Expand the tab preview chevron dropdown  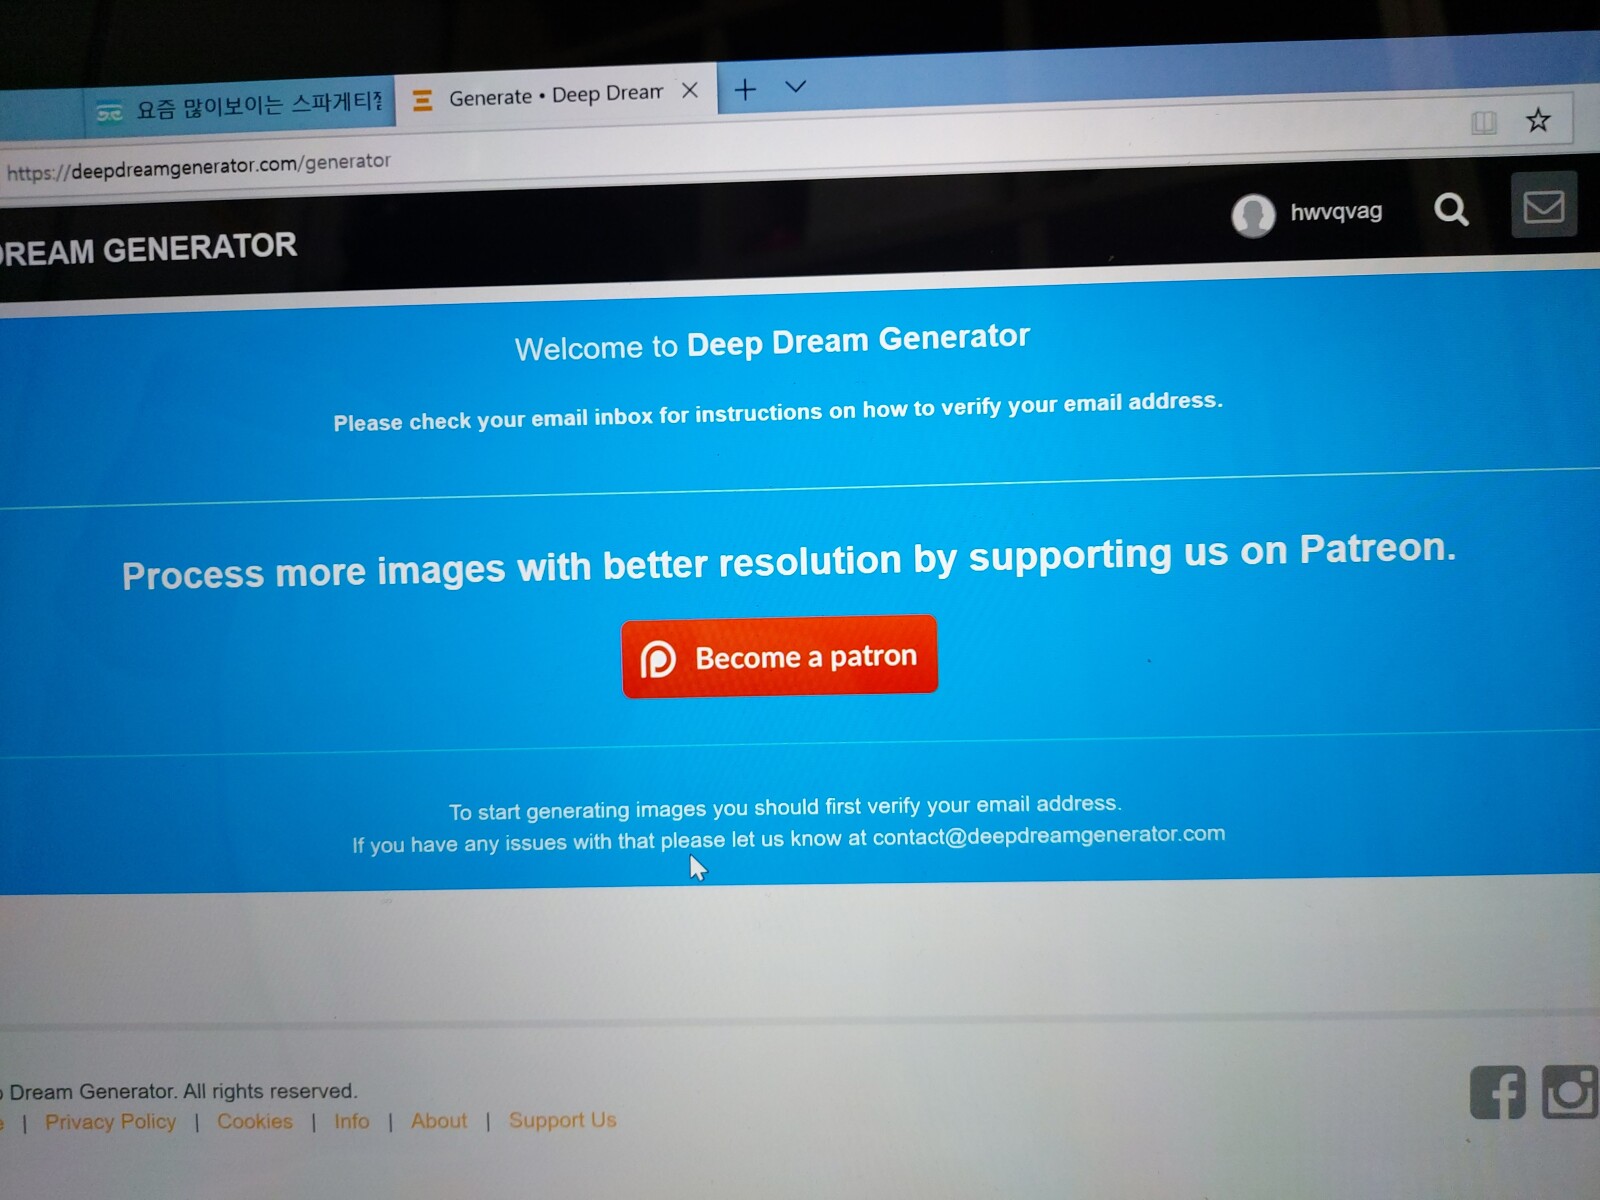click(795, 87)
